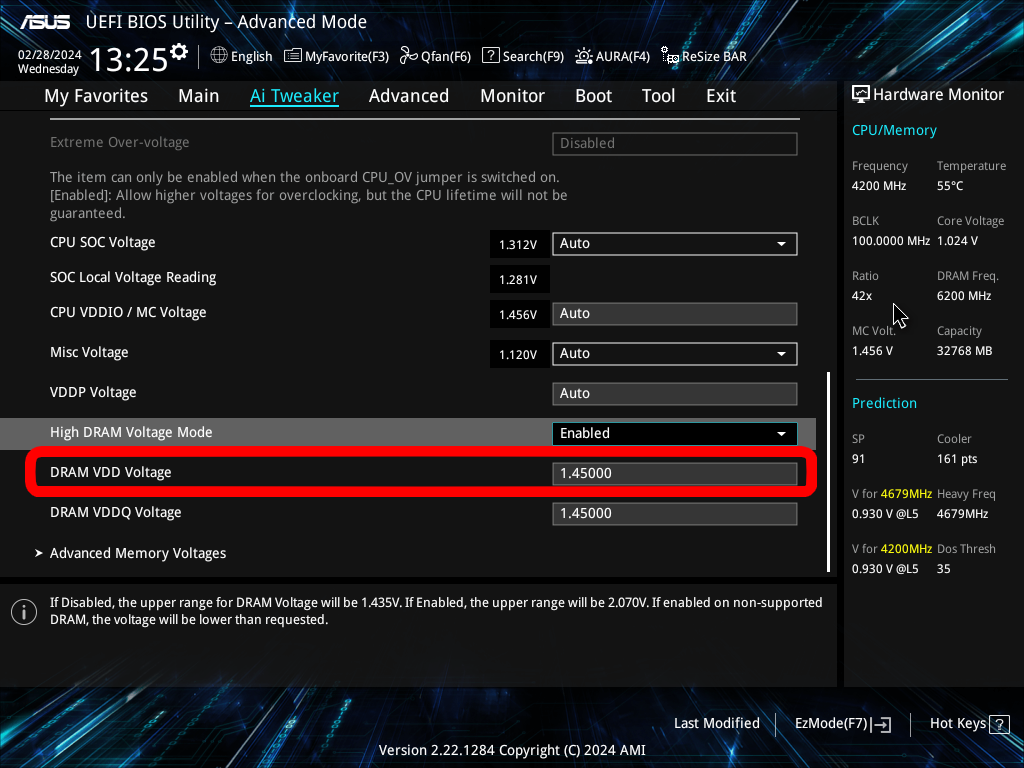Image resolution: width=1024 pixels, height=768 pixels.
Task: Open the Boot tab
Action: [594, 96]
